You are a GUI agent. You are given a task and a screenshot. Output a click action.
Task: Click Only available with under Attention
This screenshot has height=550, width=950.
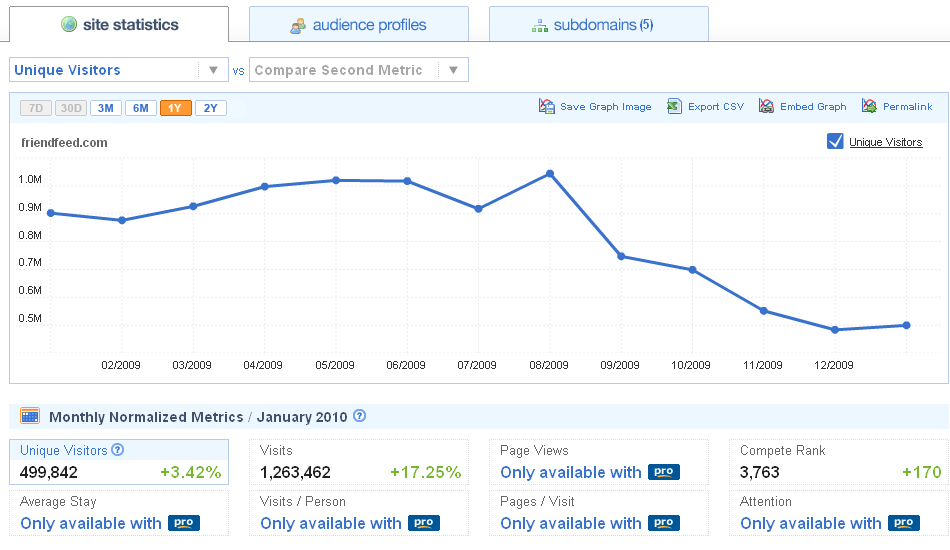coord(811,523)
